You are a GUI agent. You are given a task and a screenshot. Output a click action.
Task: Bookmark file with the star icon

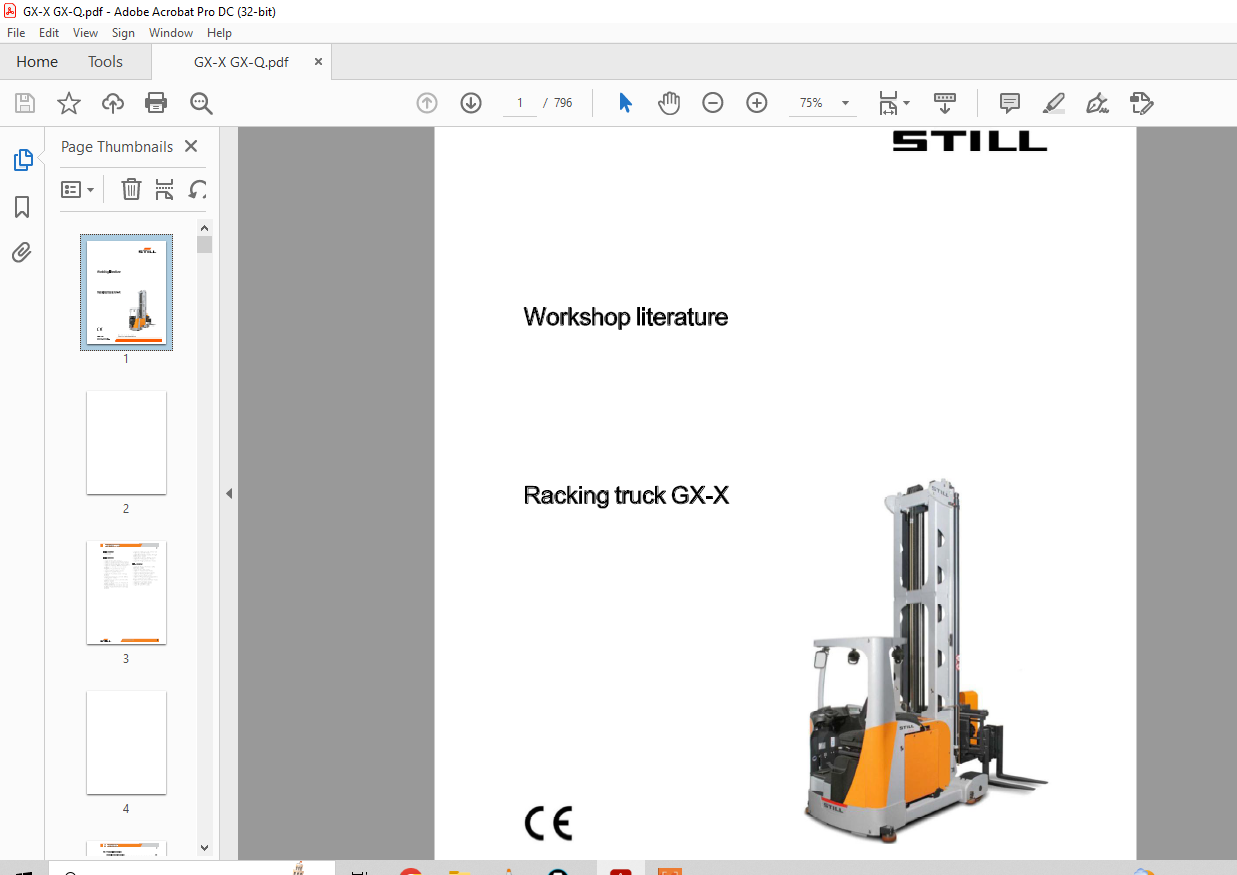pyautogui.click(x=69, y=103)
